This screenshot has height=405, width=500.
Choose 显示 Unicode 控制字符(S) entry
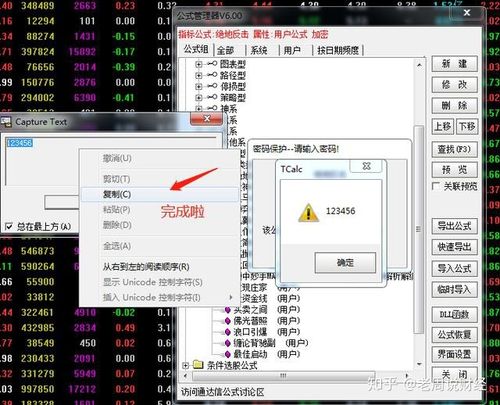click(160, 282)
